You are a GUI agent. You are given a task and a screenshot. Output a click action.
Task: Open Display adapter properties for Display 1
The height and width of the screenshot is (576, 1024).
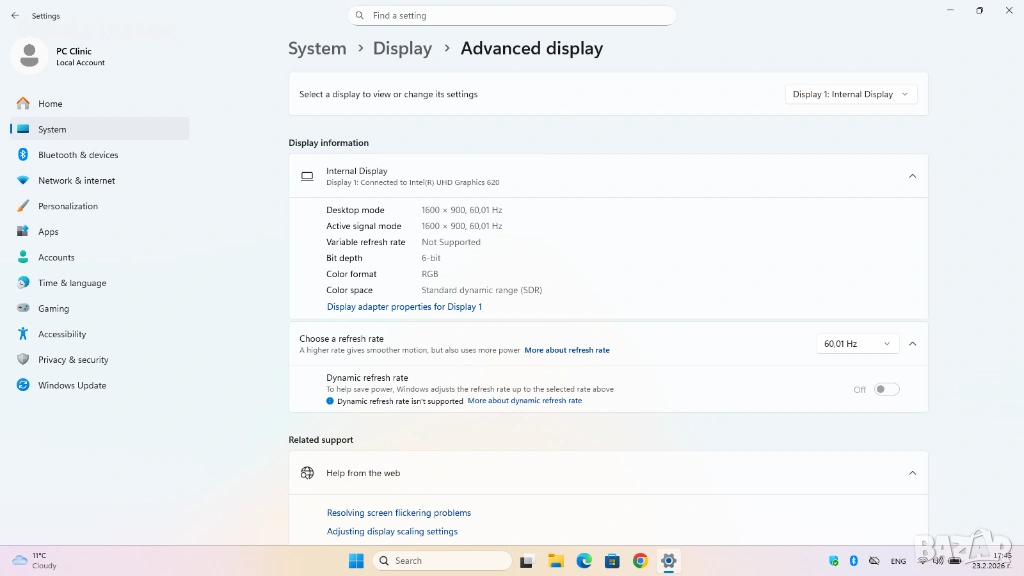click(404, 307)
